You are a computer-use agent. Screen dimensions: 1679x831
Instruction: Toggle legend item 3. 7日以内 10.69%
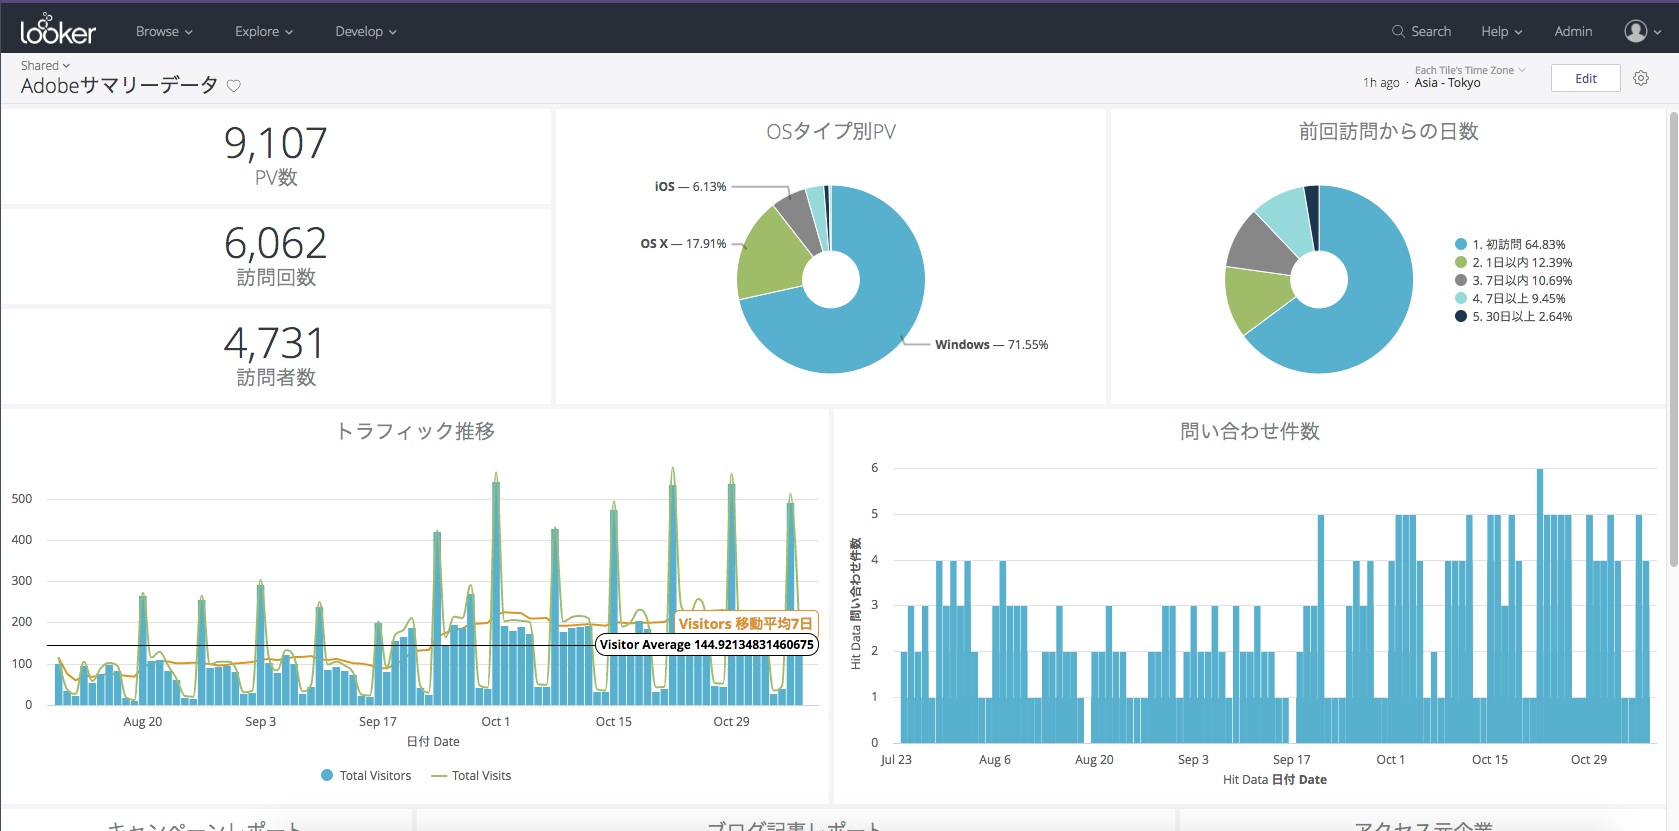(1513, 280)
